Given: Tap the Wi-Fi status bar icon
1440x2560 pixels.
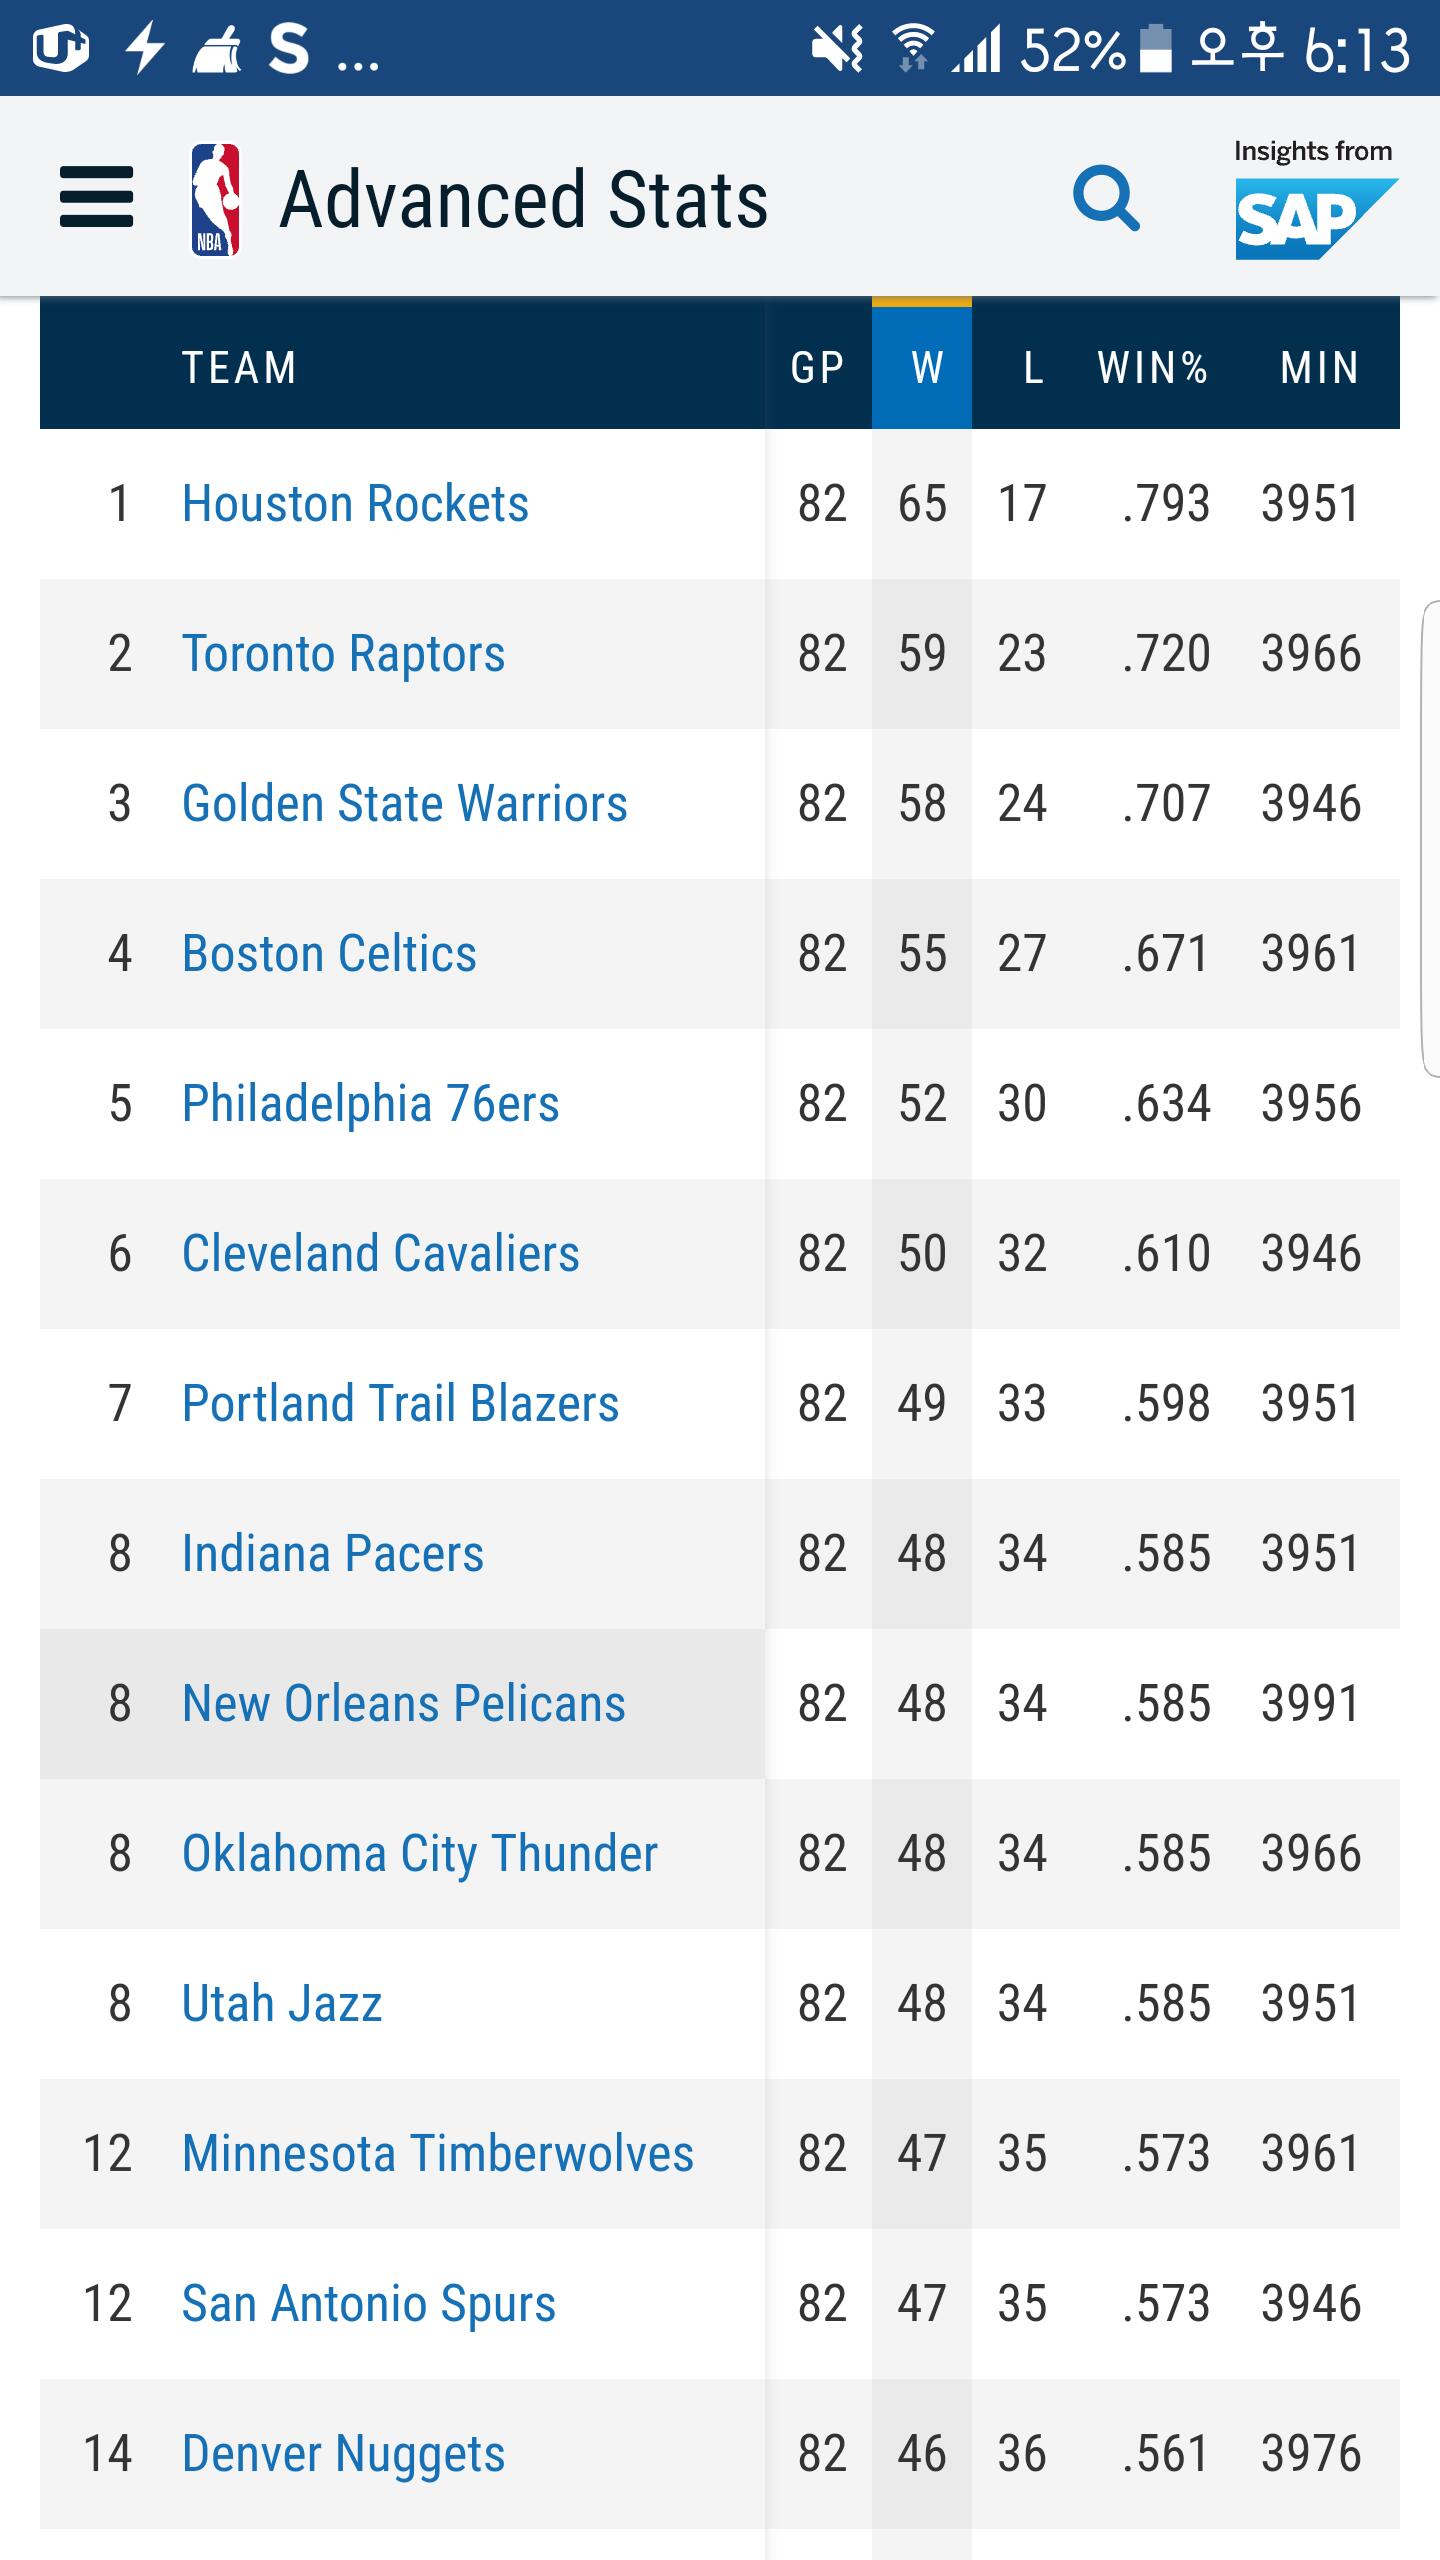Looking at the screenshot, I should [x=912, y=49].
